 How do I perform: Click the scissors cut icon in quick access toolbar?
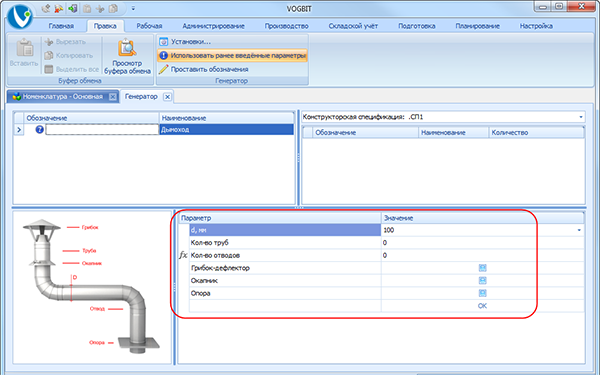pyautogui.click(x=100, y=8)
